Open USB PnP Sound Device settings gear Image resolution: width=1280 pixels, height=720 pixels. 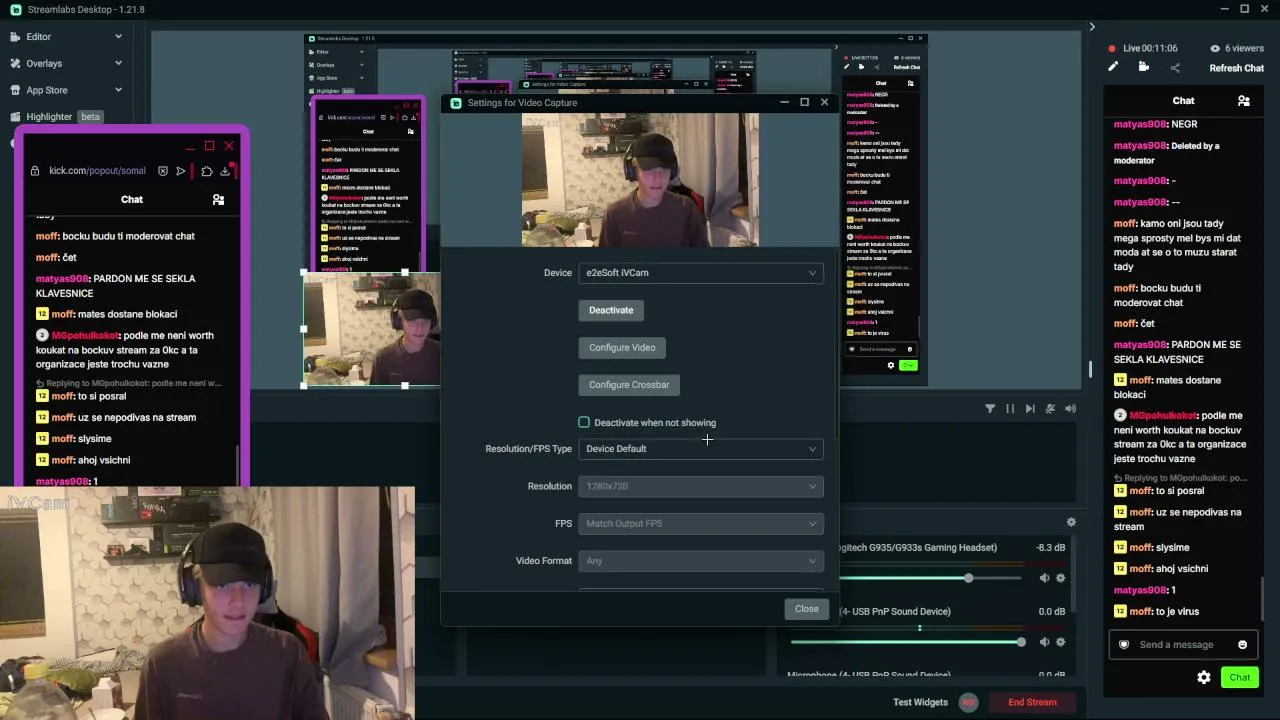(1061, 642)
